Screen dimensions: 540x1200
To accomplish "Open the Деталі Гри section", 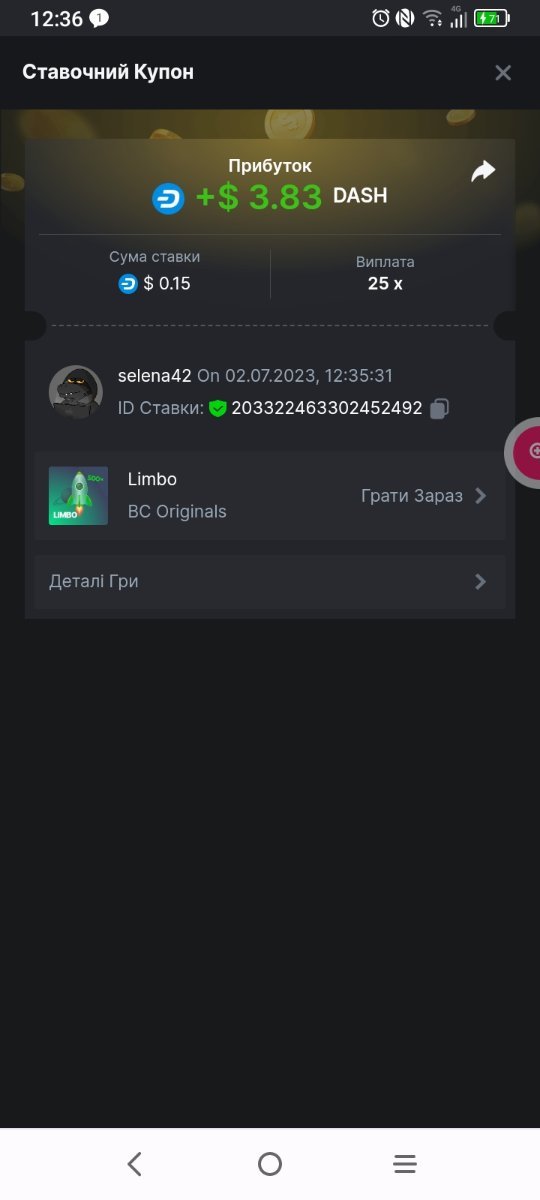I will pyautogui.click(x=270, y=582).
